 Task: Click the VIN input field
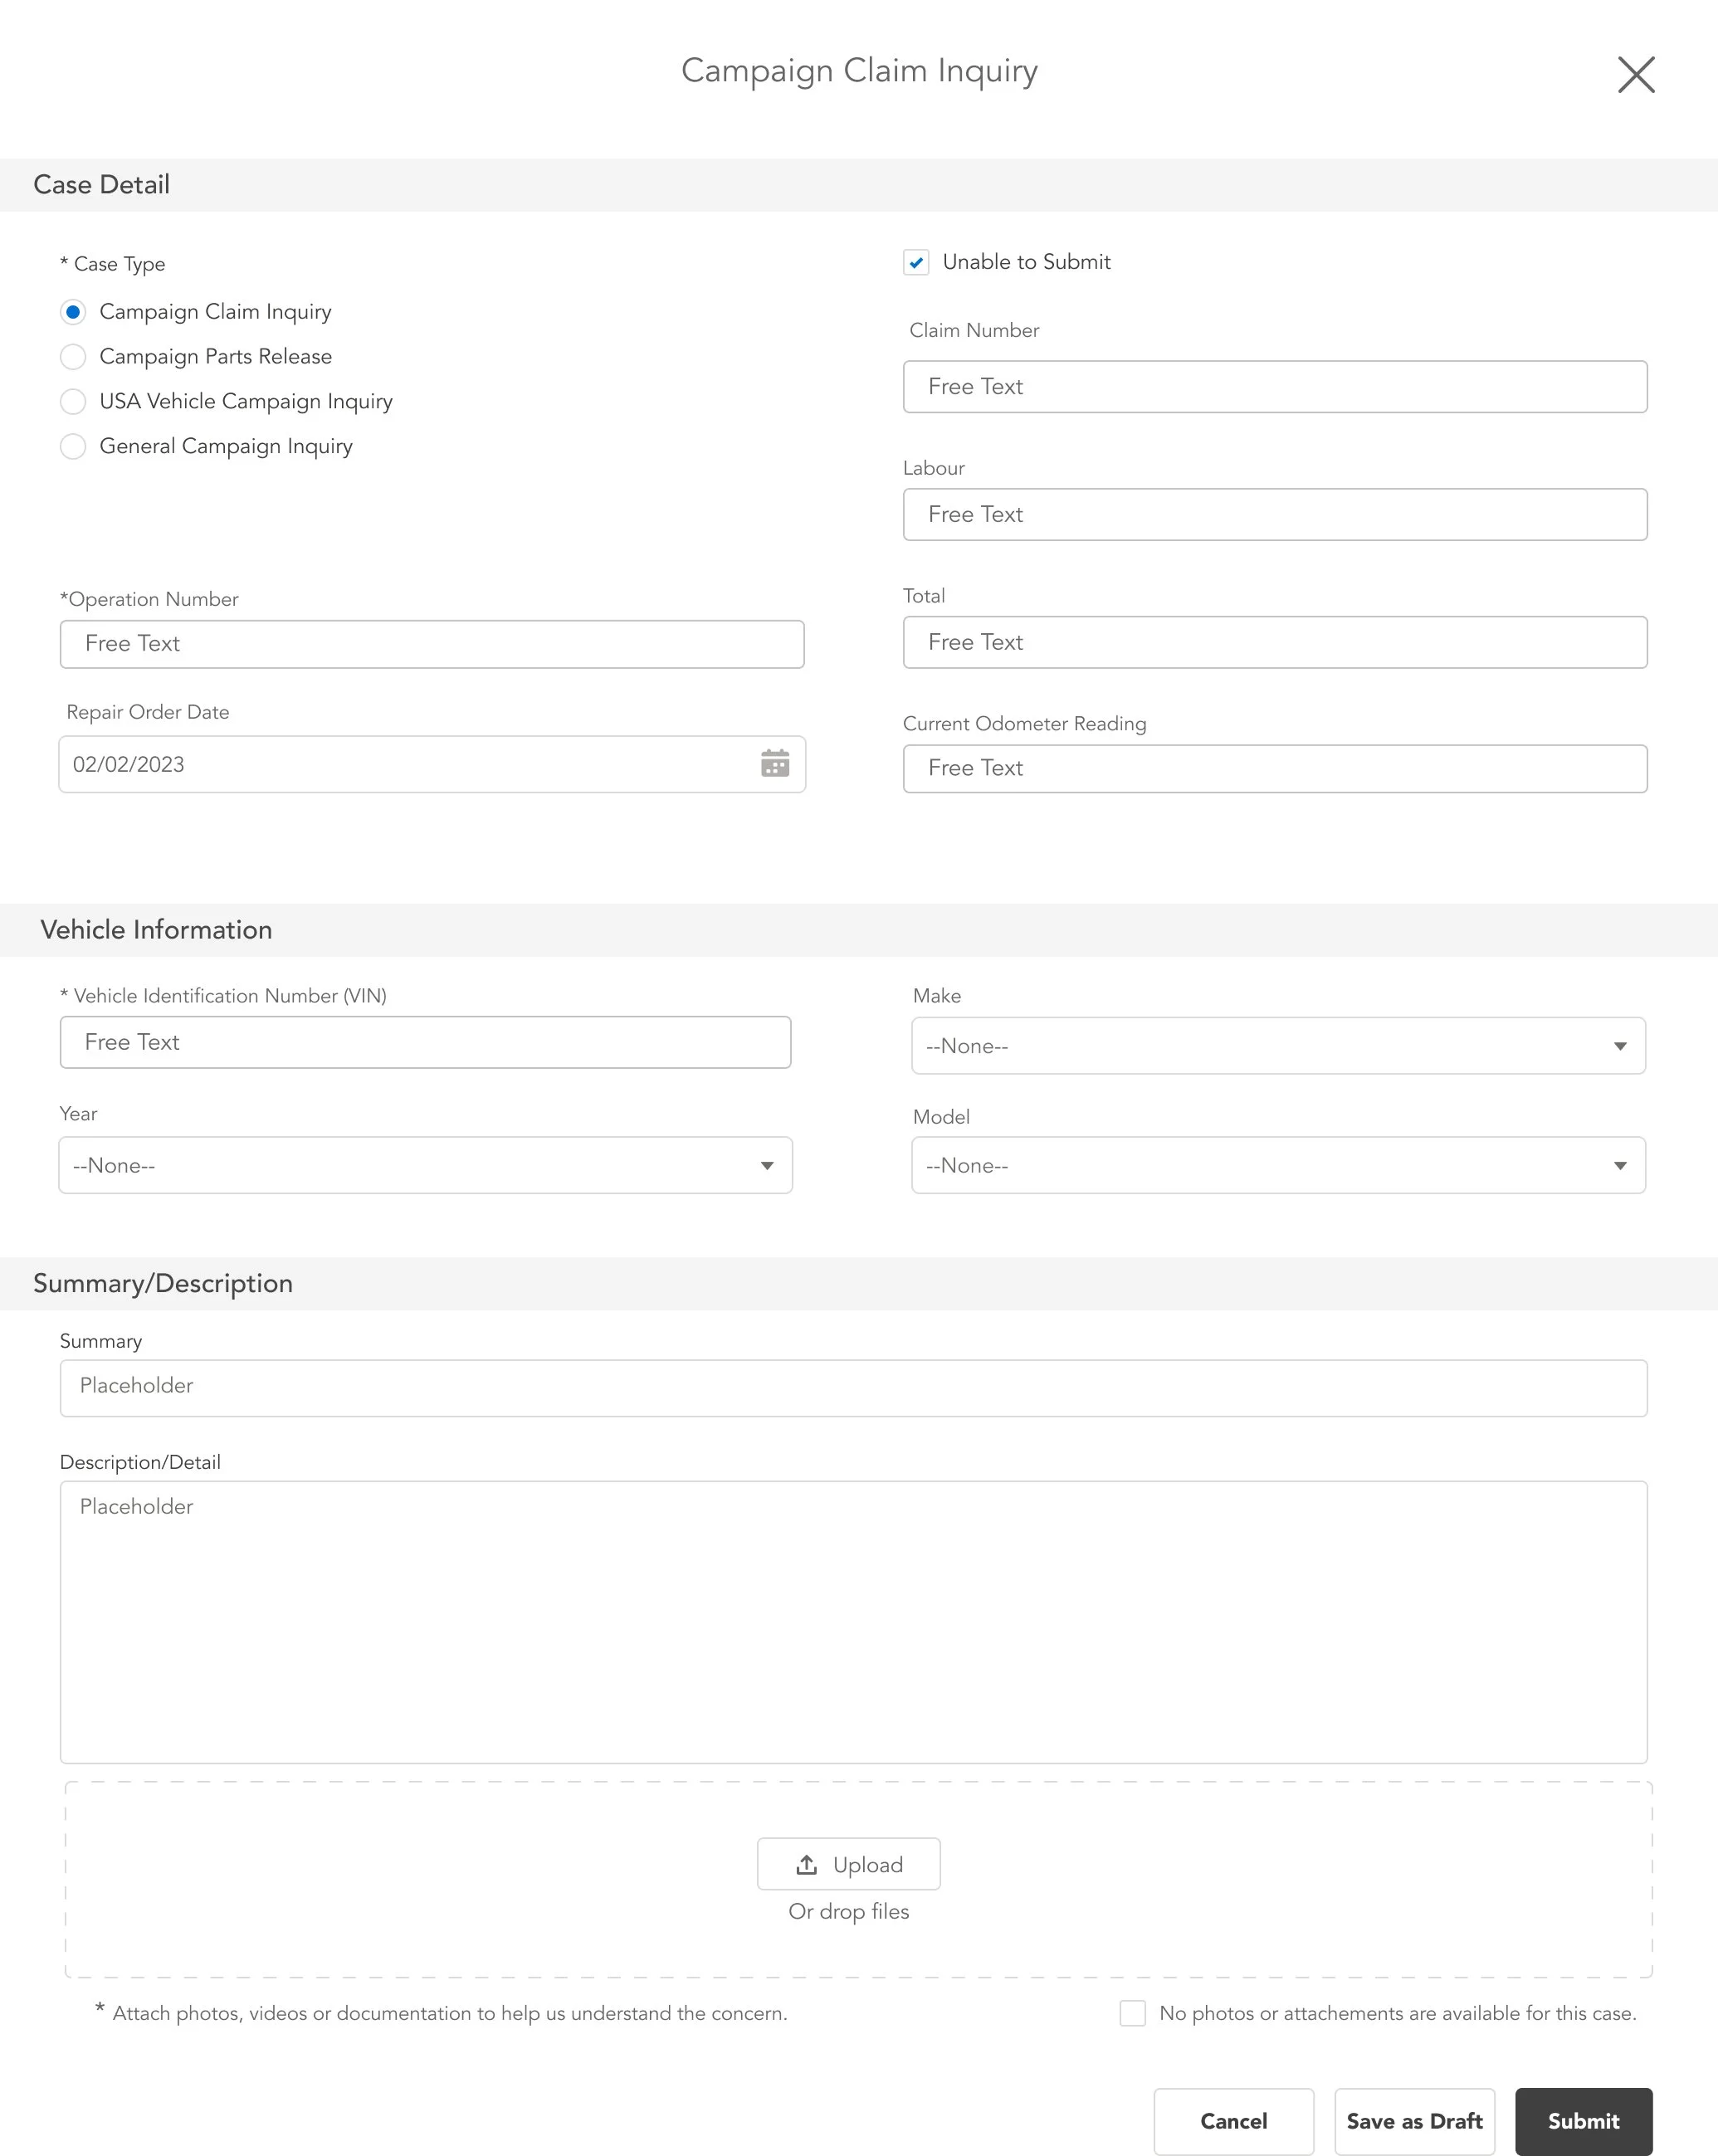425,1043
